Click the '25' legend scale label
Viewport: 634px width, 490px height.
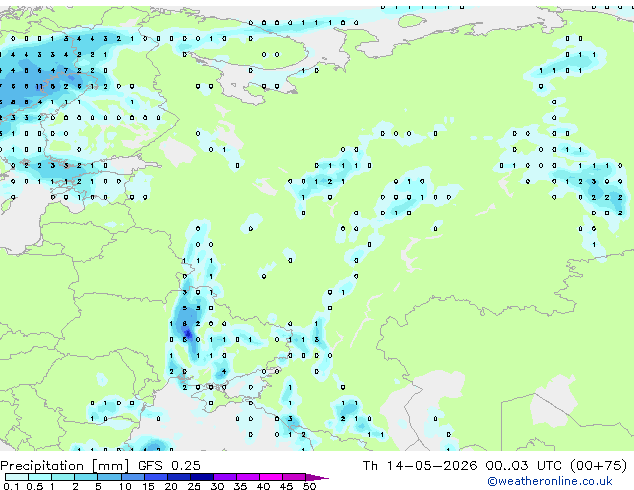click(x=194, y=486)
